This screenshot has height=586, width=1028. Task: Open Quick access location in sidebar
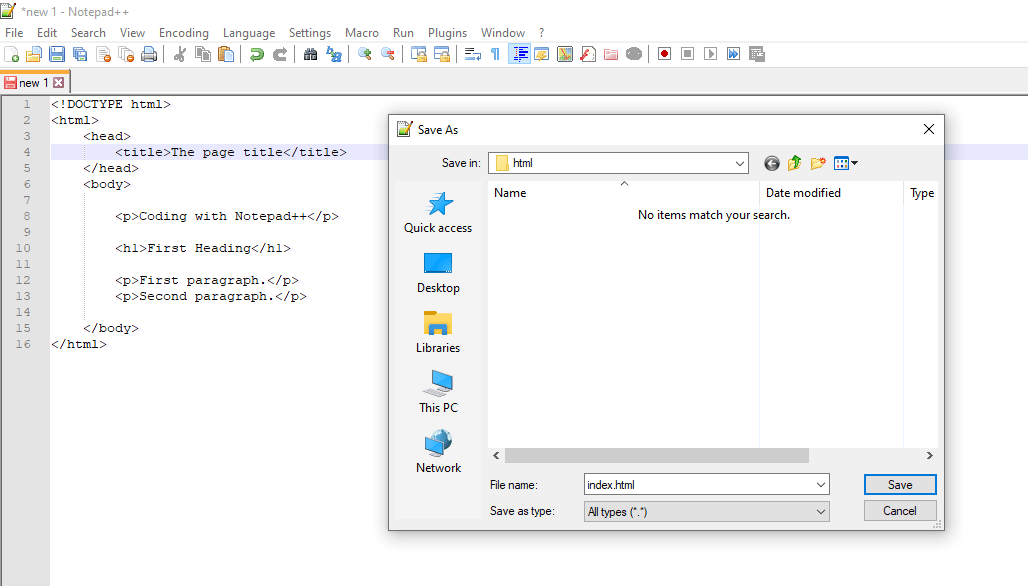point(438,212)
